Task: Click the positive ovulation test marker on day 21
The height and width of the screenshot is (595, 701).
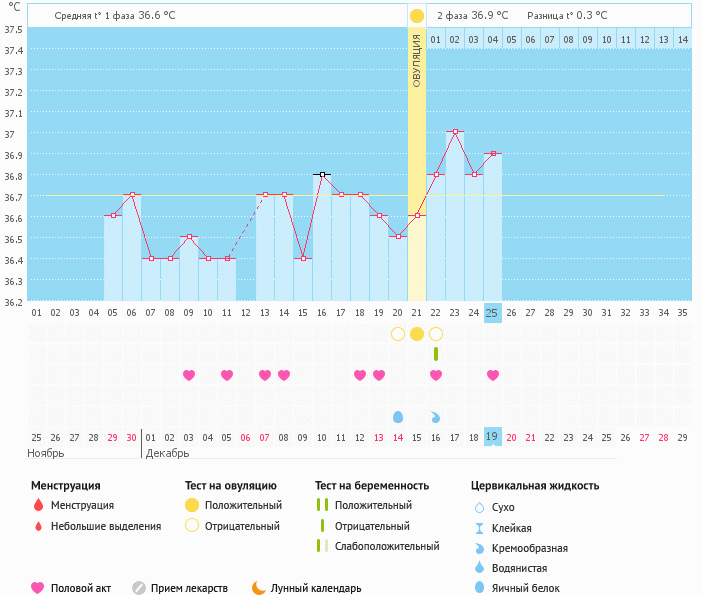Action: [x=417, y=334]
